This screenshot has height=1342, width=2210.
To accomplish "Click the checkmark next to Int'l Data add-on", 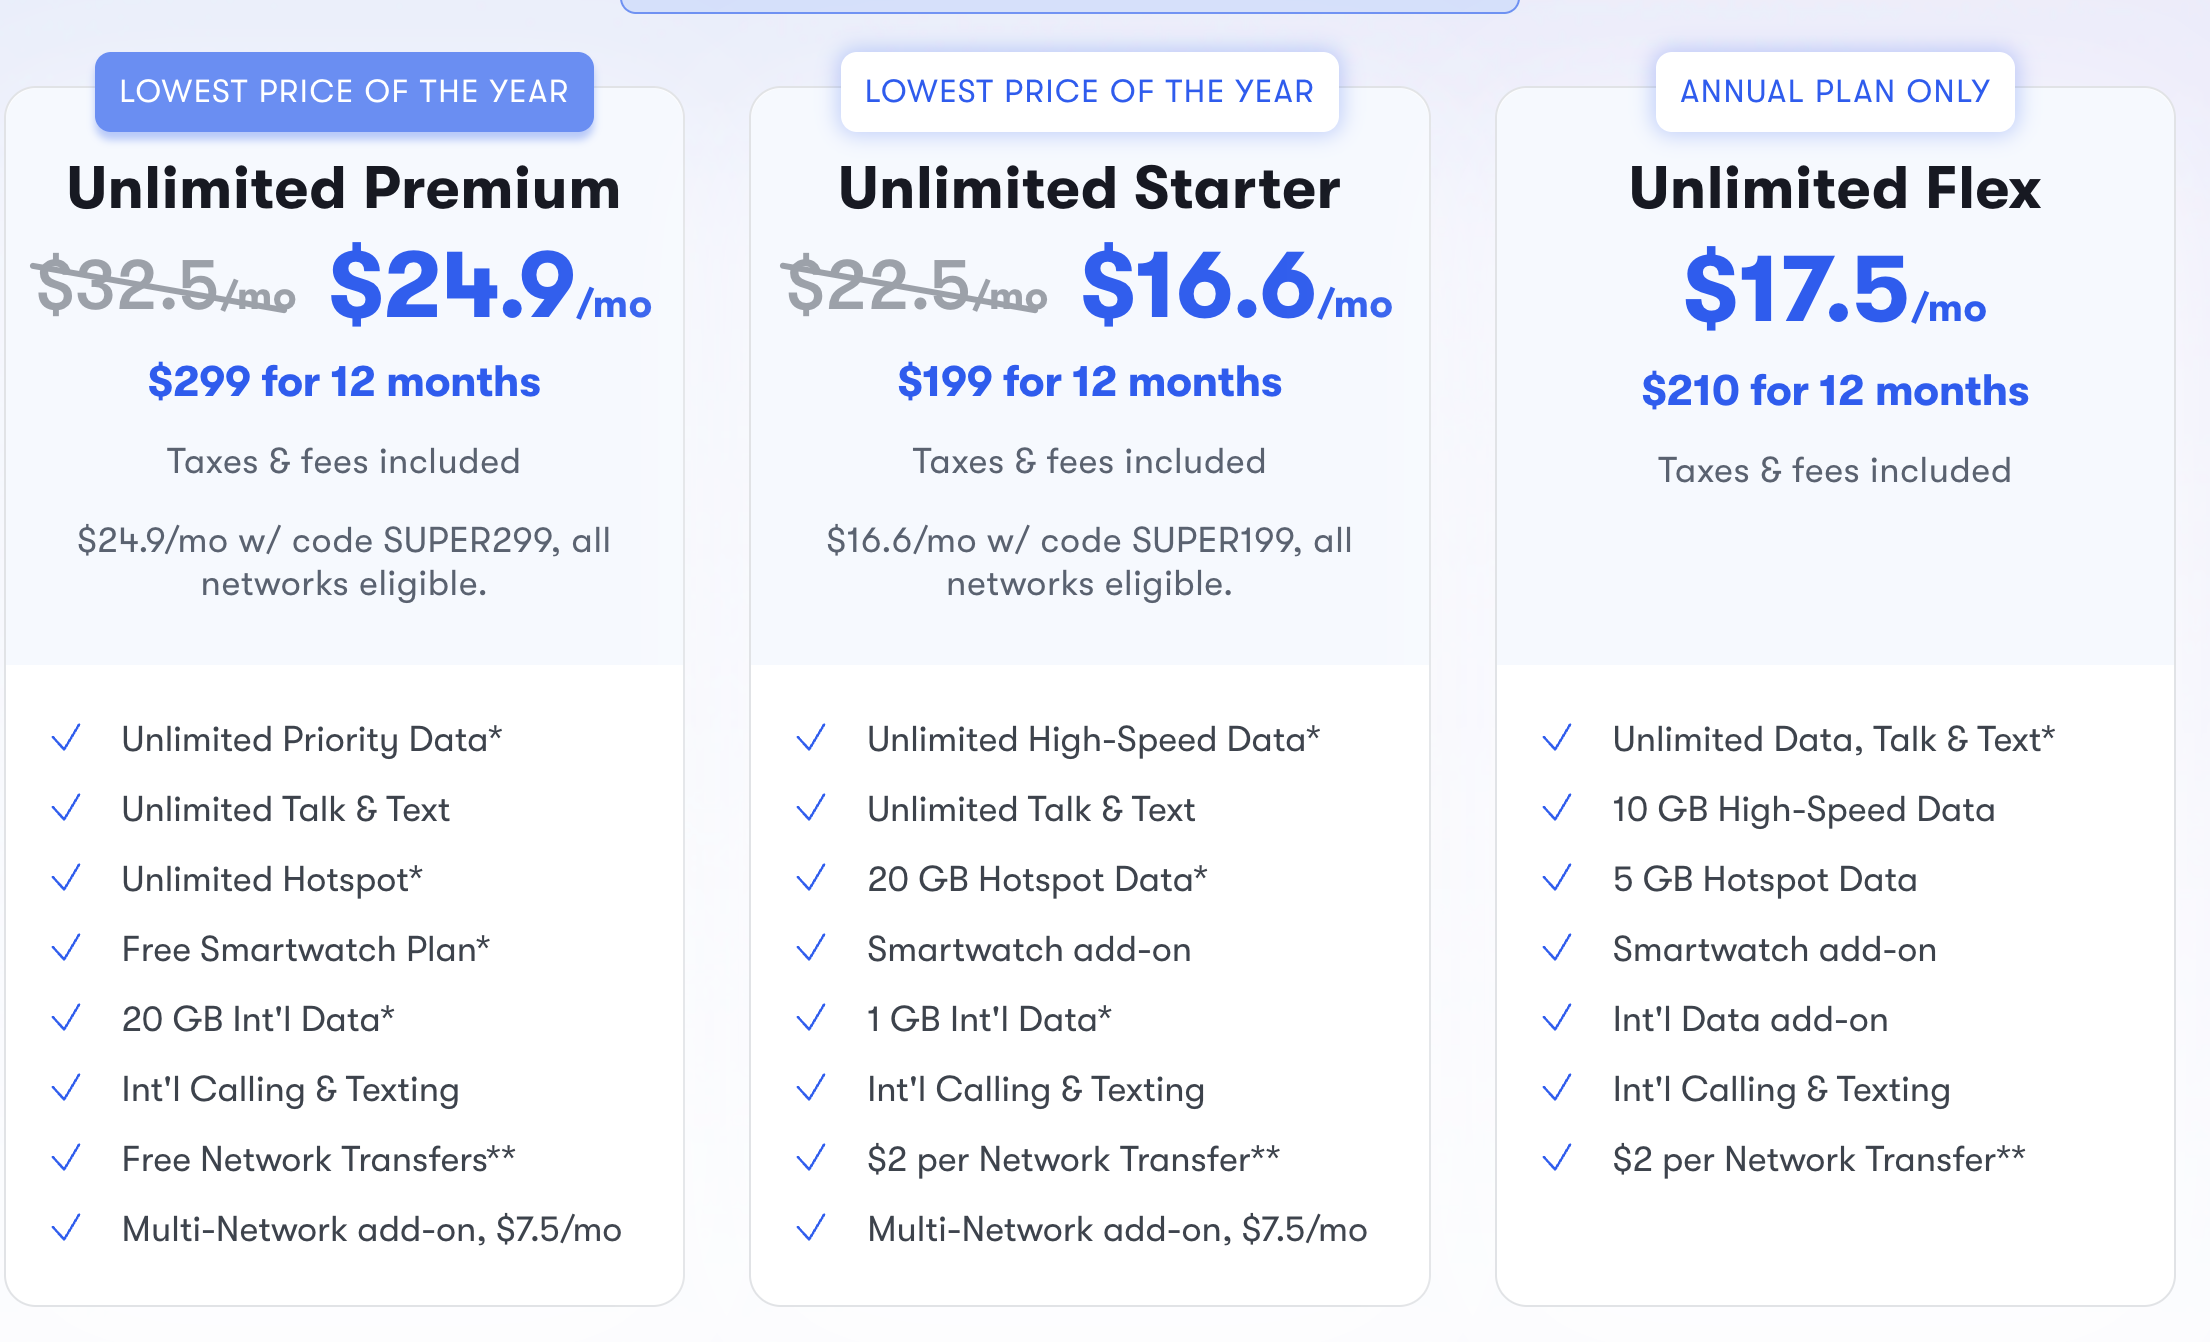I will tap(1557, 1019).
